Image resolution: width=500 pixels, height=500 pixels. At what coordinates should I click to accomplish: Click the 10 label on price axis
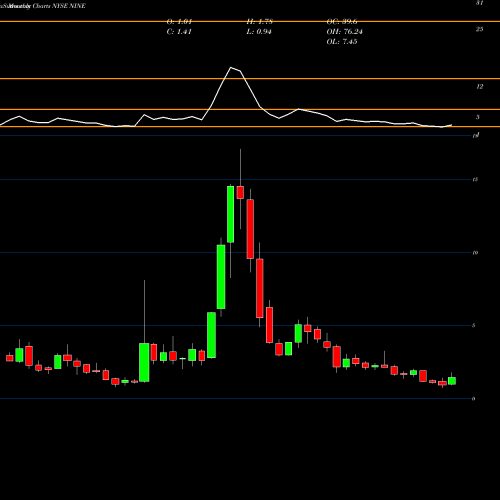click(475, 253)
